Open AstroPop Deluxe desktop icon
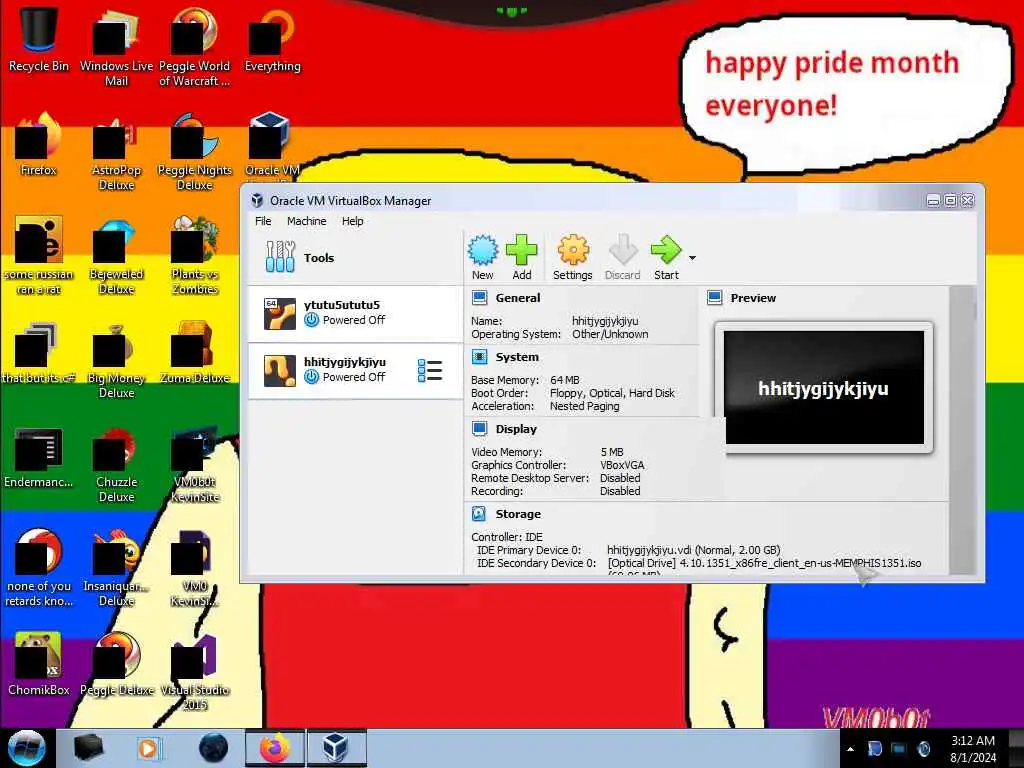1024x768 pixels. point(116,152)
